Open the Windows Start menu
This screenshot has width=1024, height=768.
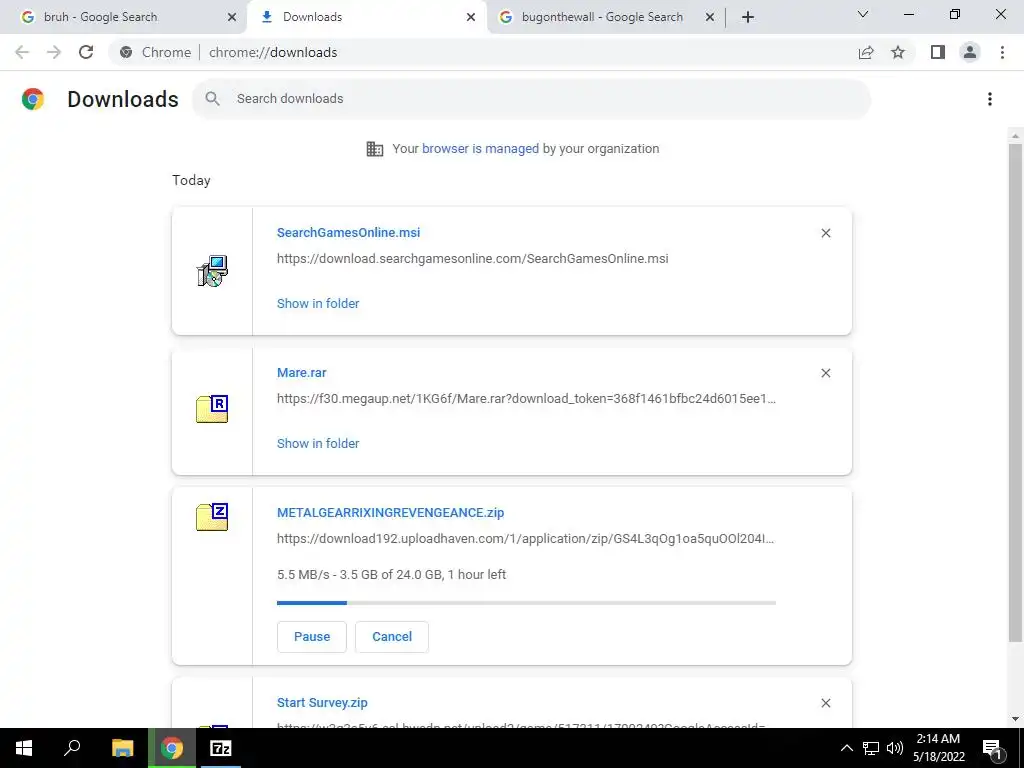pyautogui.click(x=24, y=748)
